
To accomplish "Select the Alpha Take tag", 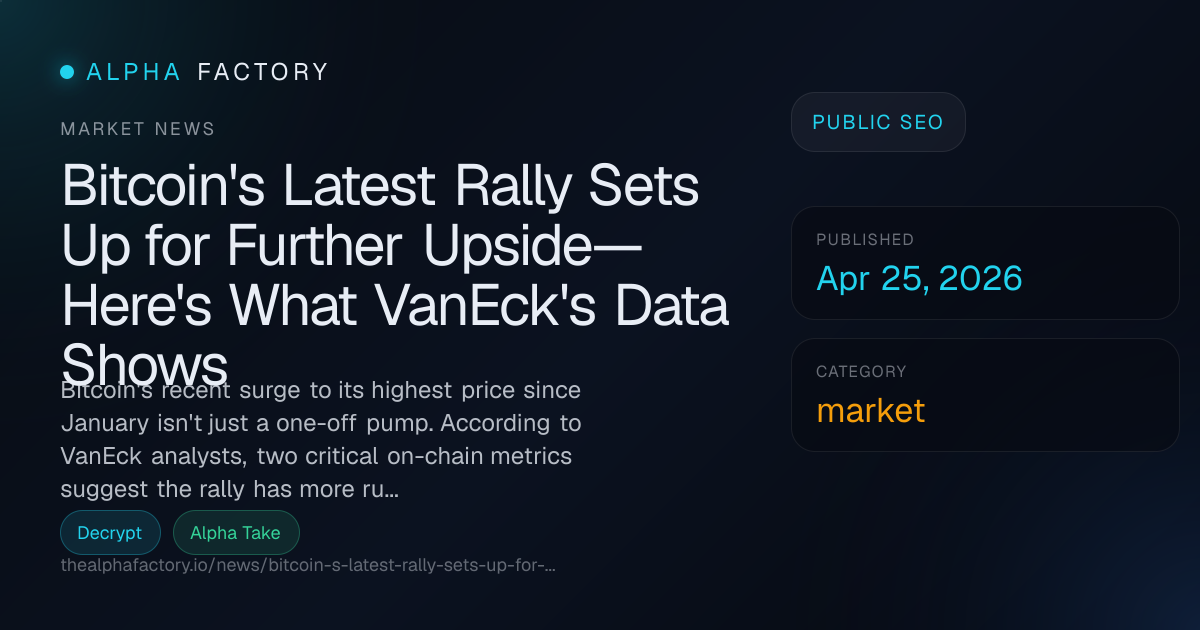I will pyautogui.click(x=235, y=533).
